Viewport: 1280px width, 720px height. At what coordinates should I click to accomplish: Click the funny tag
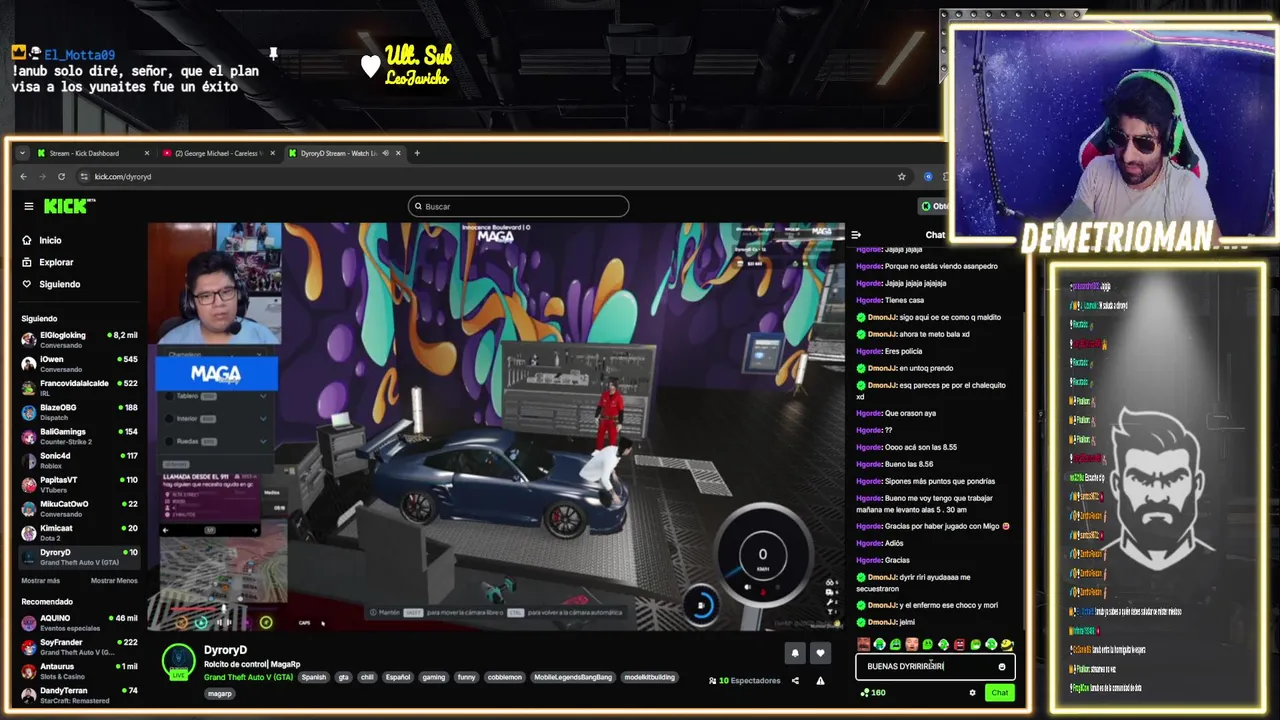tap(466, 677)
